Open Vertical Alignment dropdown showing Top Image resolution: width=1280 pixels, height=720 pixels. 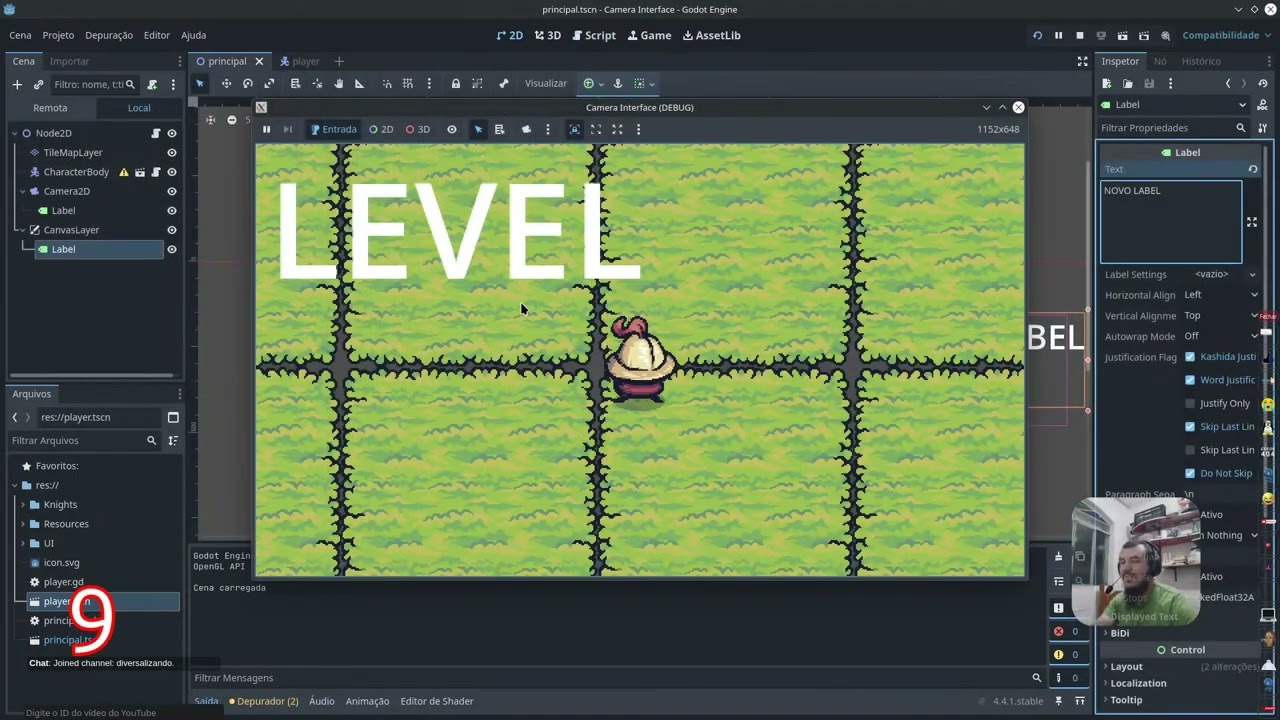(x=1220, y=315)
